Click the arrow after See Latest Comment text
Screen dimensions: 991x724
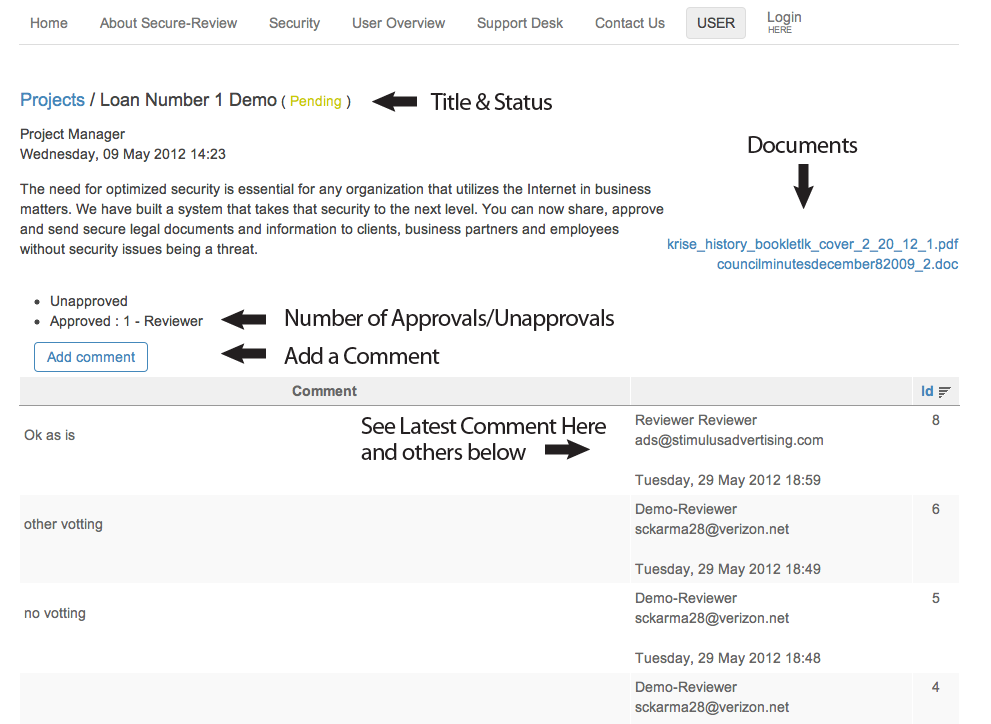[567, 451]
